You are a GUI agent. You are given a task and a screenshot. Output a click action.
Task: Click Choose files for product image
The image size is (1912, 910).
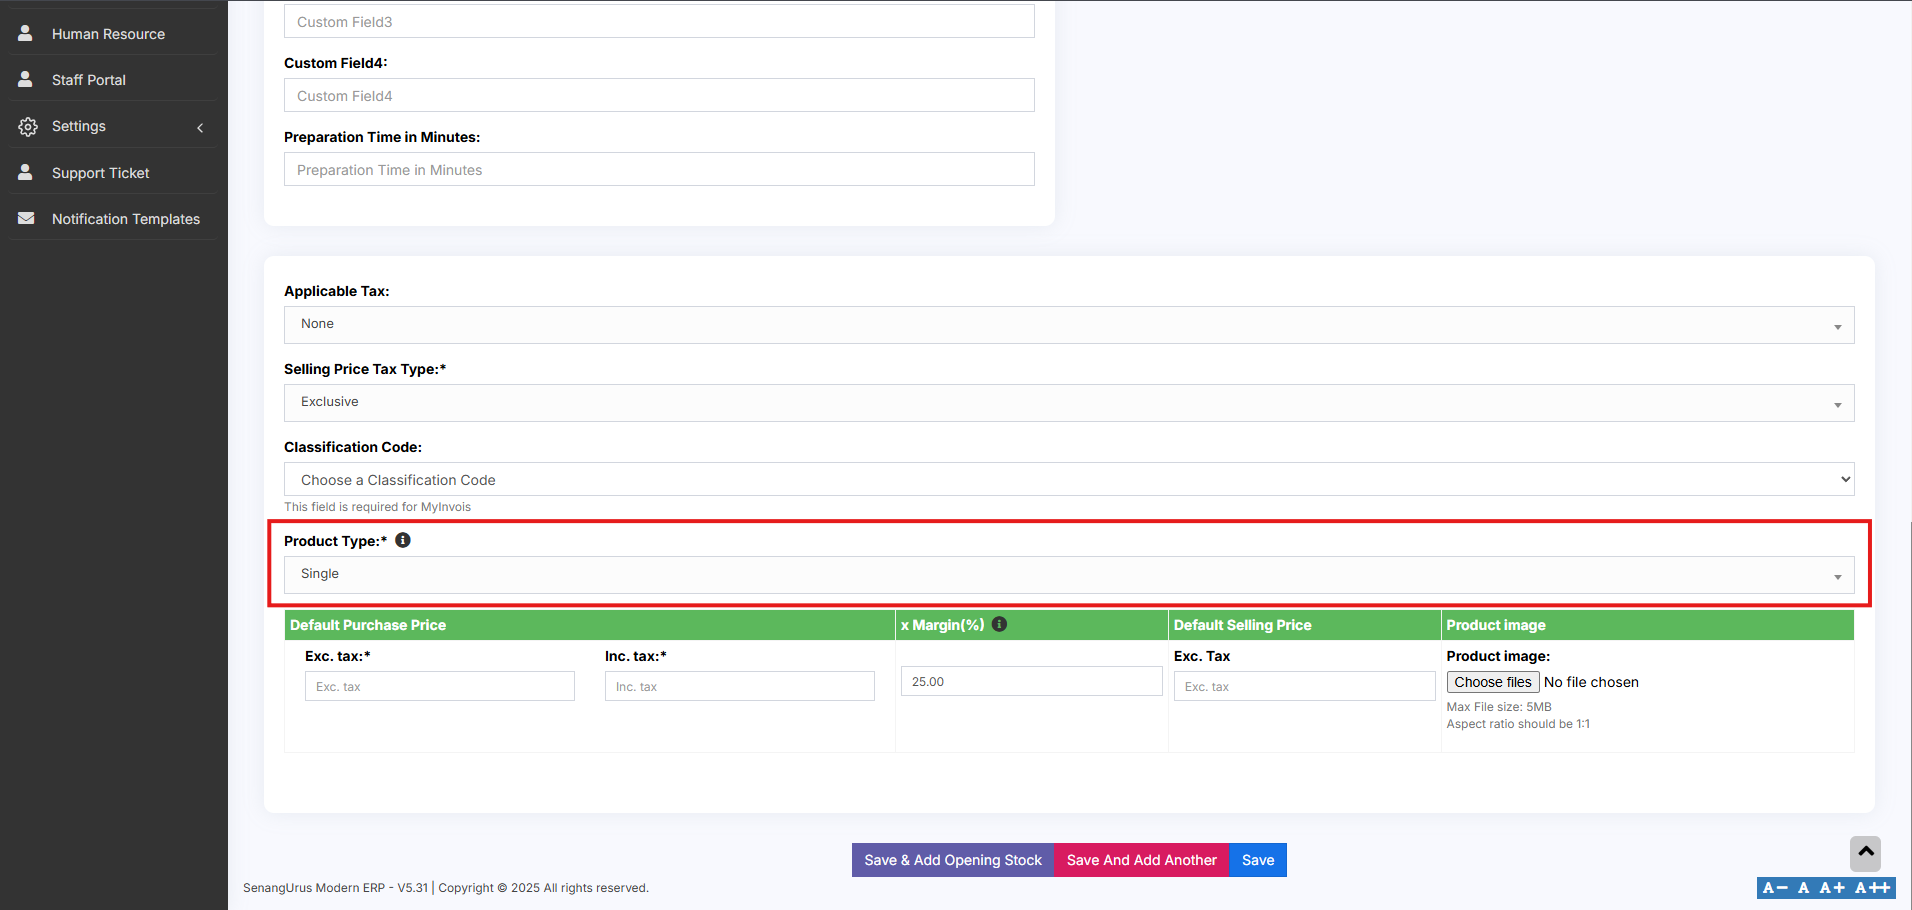tap(1492, 682)
